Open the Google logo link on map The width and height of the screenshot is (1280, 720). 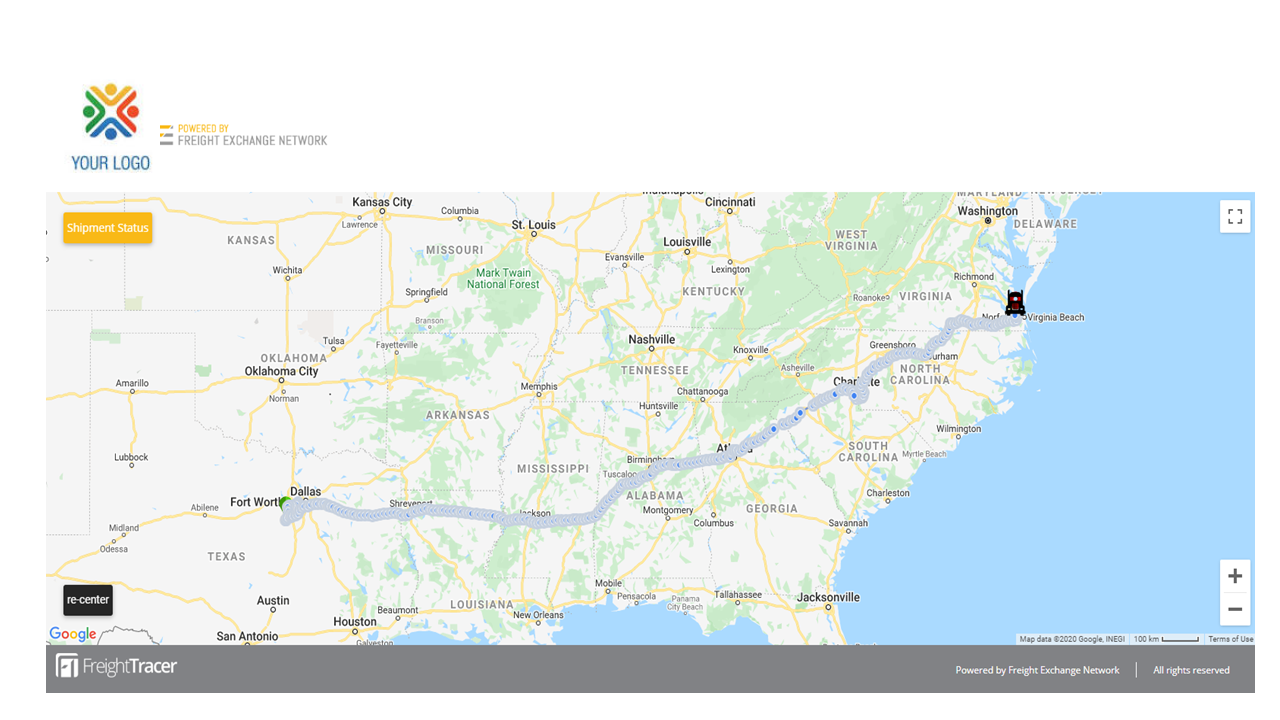(x=73, y=634)
